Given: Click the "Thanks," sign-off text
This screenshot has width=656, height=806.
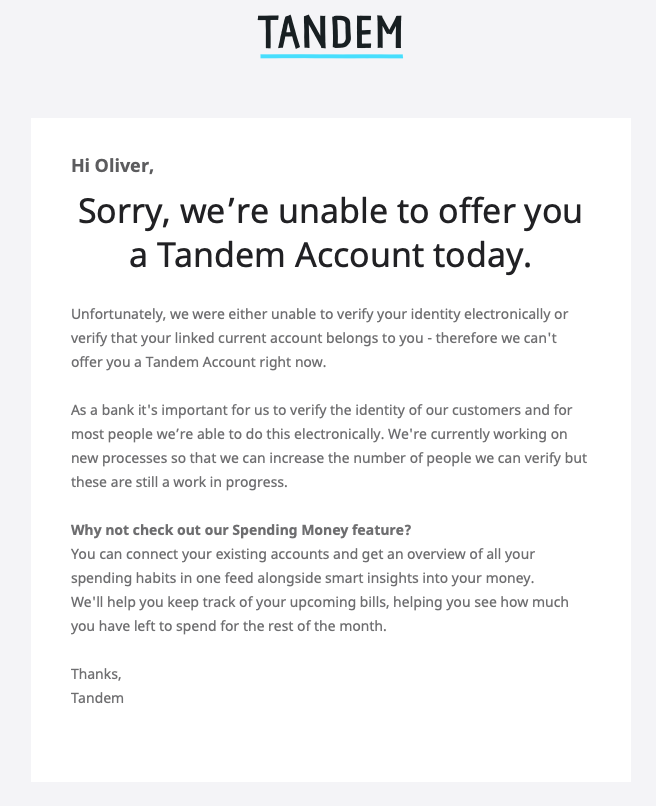Looking at the screenshot, I should click(96, 674).
